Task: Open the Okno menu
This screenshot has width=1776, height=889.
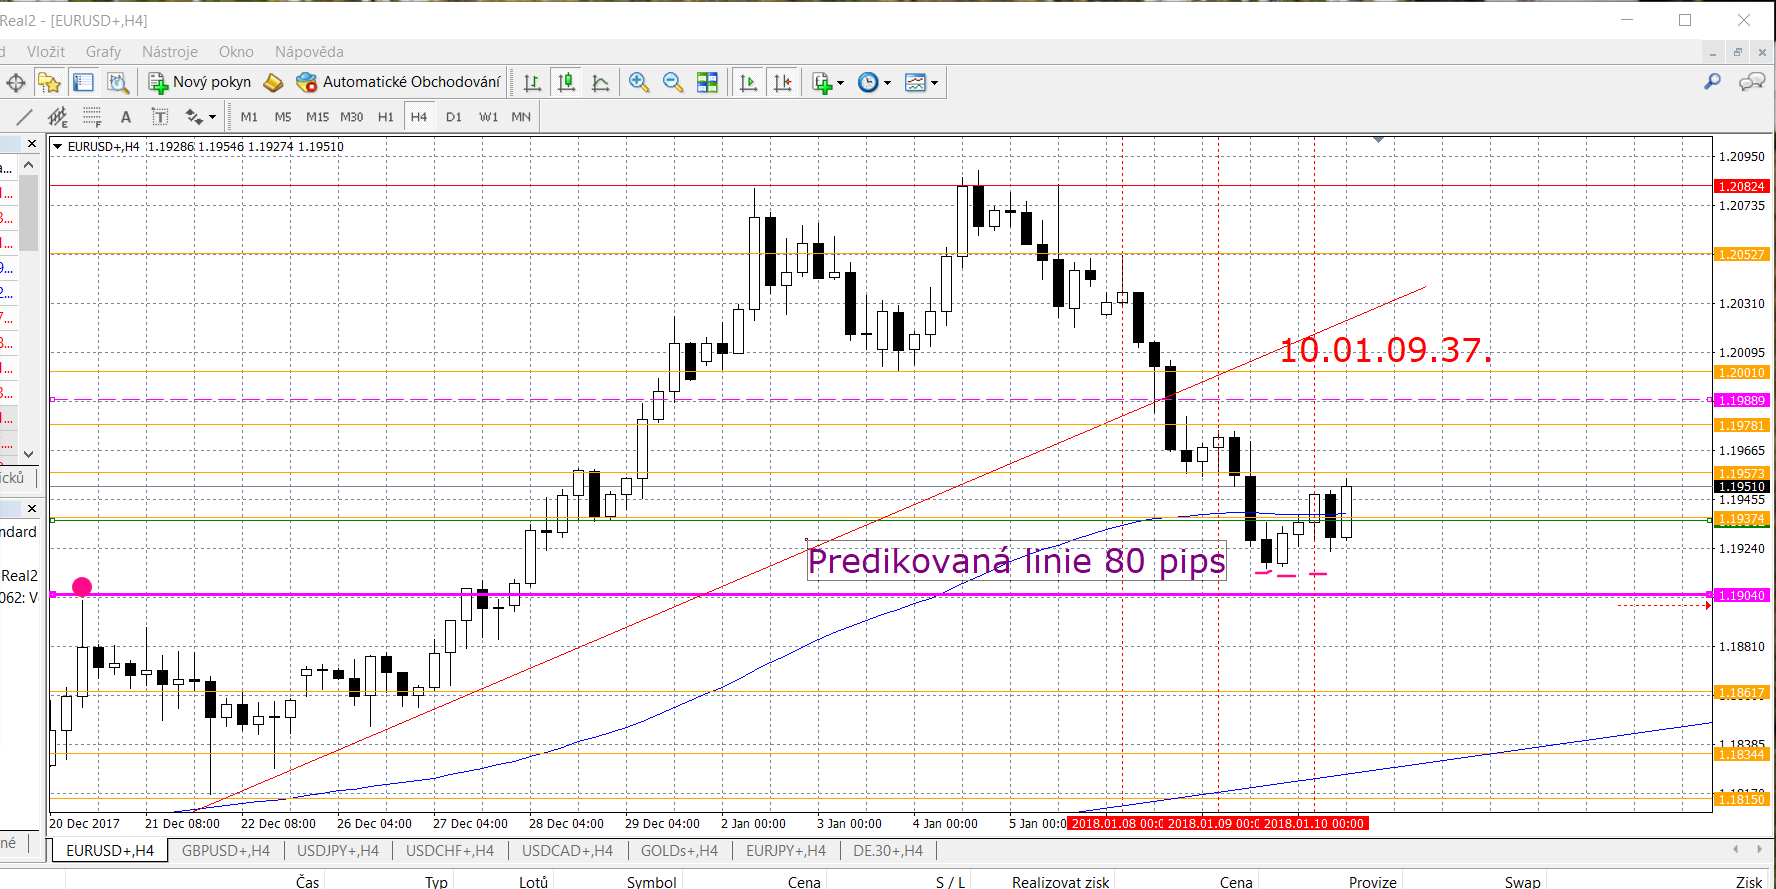Action: coord(236,52)
